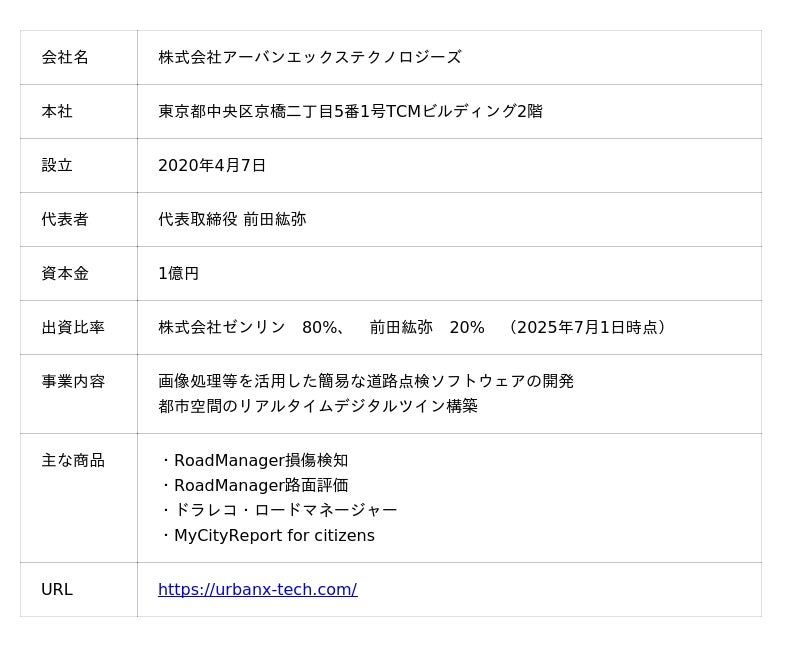Click the 事業内容 row label
The height and width of the screenshot is (647, 800).
pos(73,382)
